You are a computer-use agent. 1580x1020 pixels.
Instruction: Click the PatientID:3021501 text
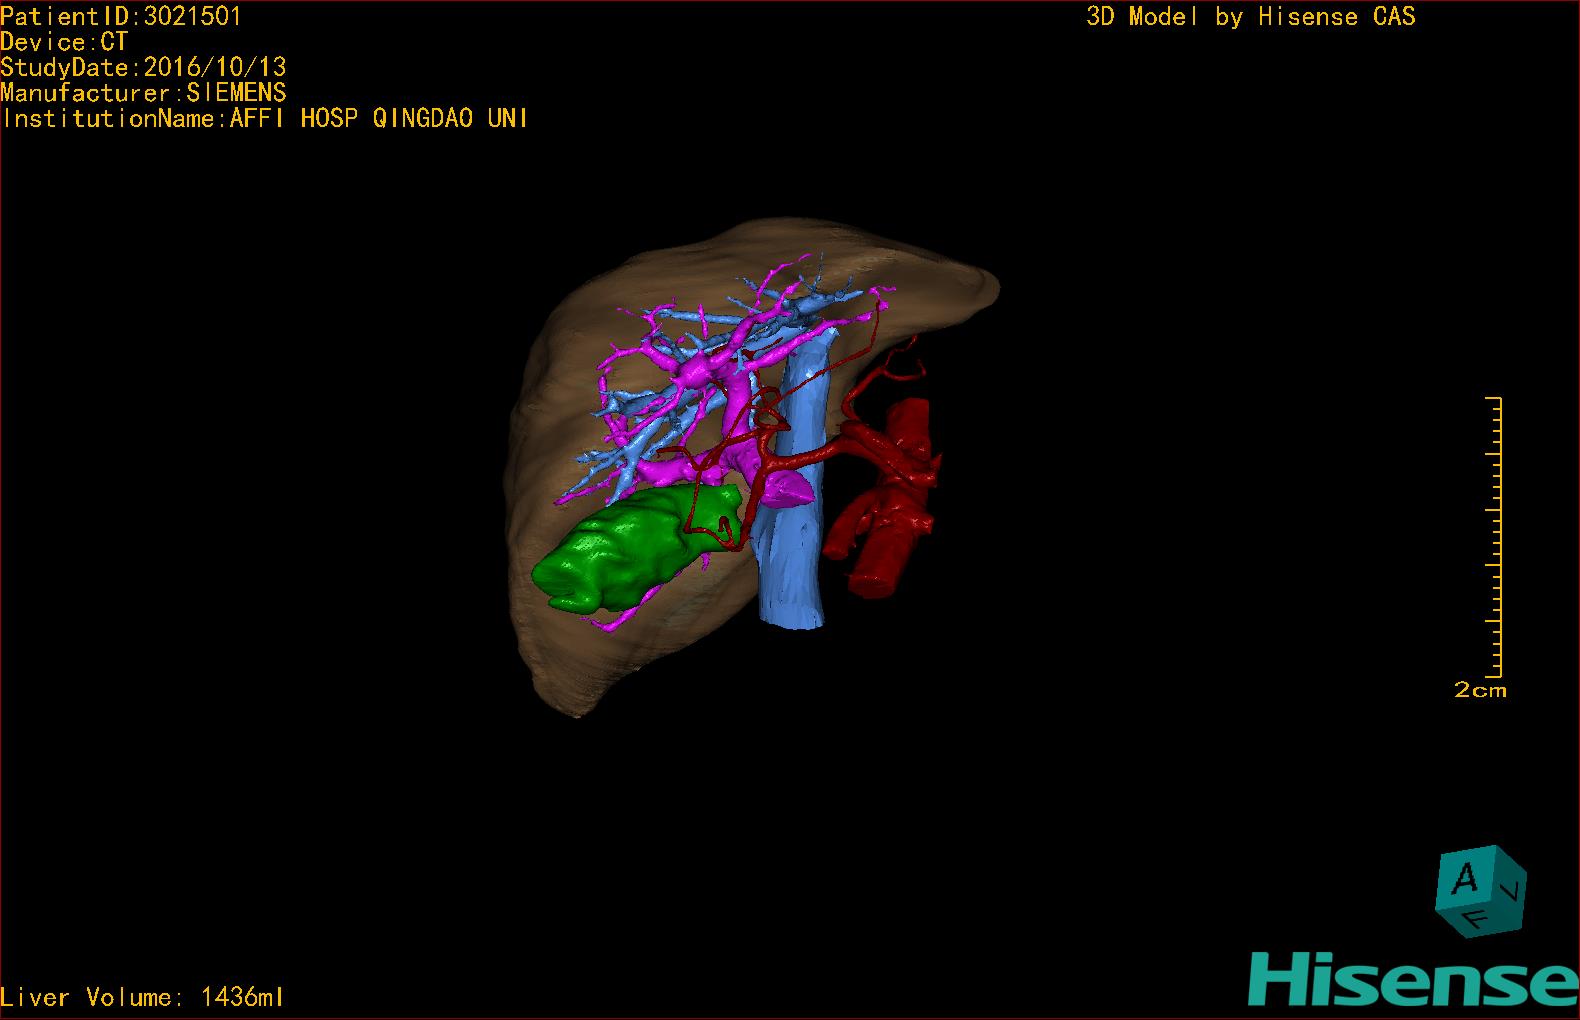pyautogui.click(x=121, y=16)
